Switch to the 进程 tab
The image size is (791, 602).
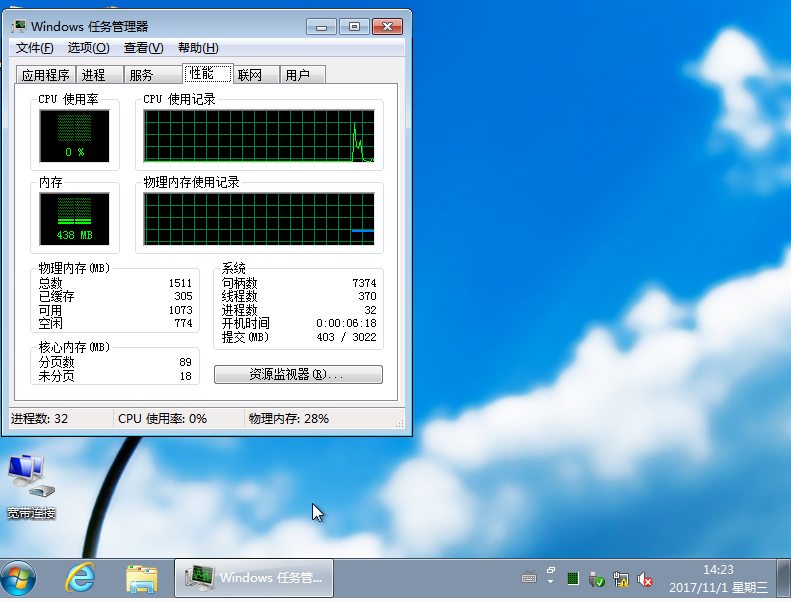(x=99, y=75)
